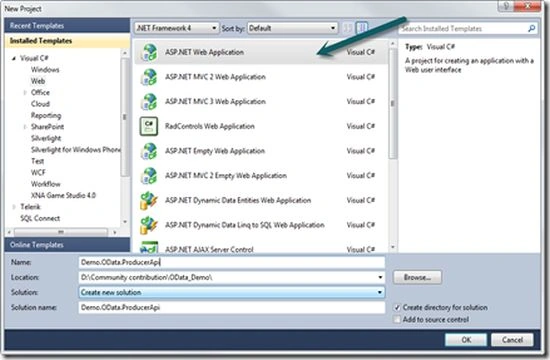Click 'ASP.NET Dynamic Data Entities Web Application' text
This screenshot has height=360, width=550.
pos(238,200)
